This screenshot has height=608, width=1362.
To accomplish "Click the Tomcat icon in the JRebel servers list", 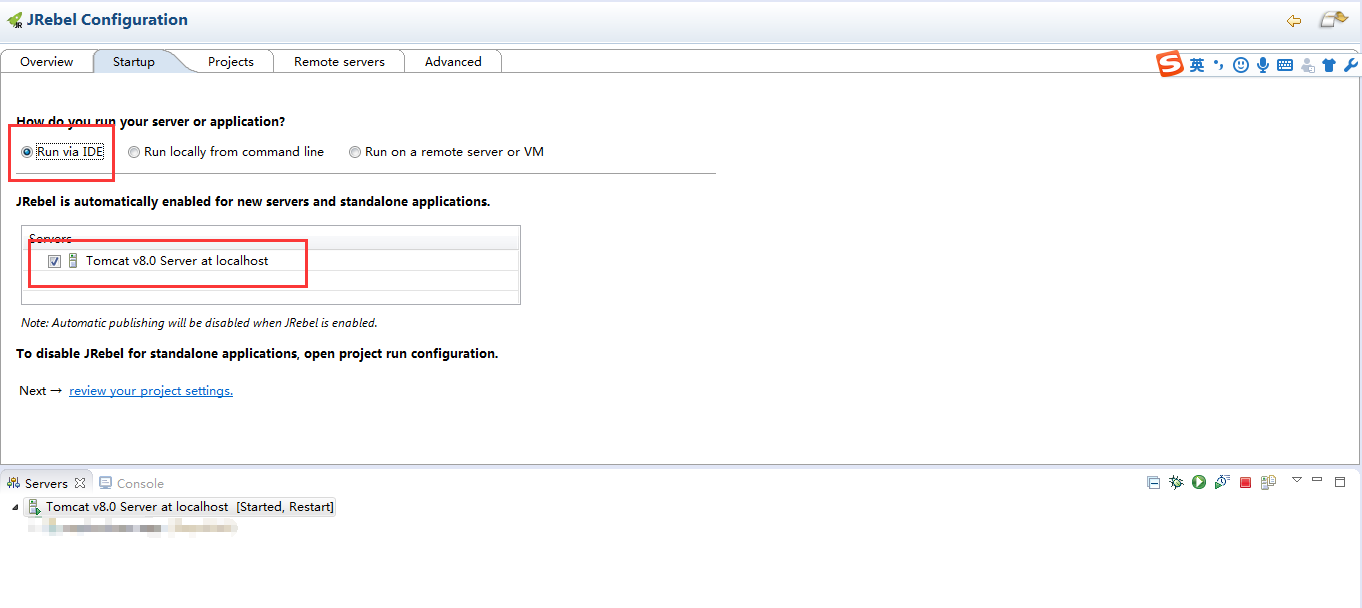I will (x=73, y=261).
